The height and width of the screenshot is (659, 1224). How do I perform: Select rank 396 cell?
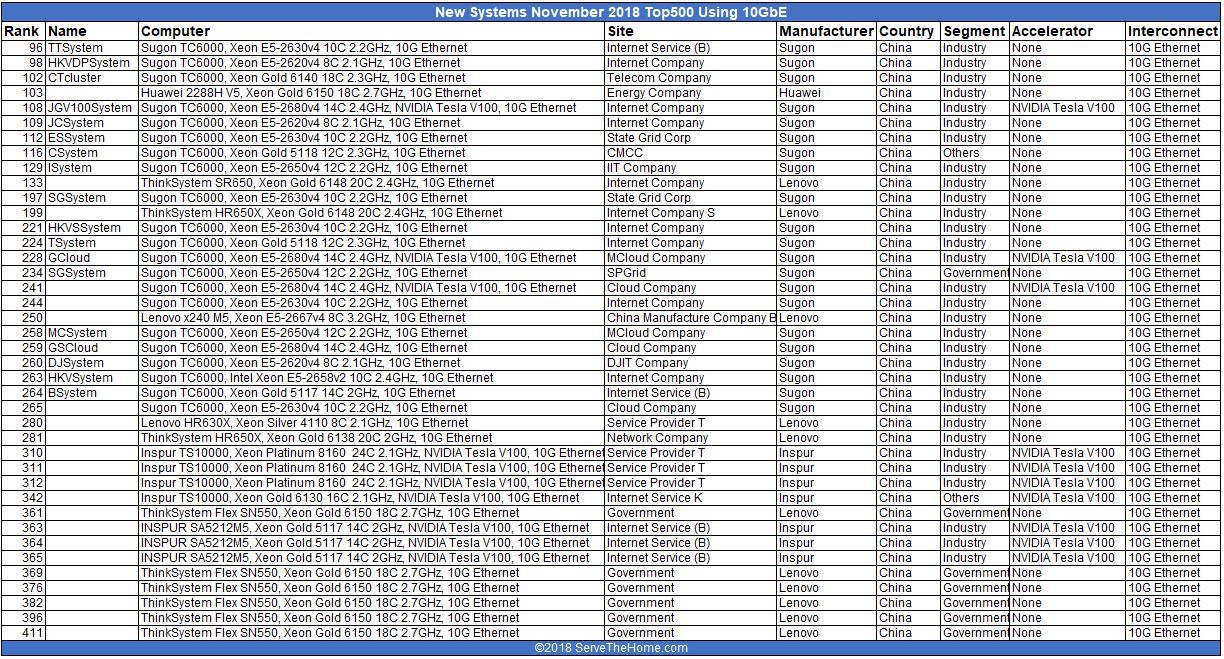pyautogui.click(x=23, y=618)
